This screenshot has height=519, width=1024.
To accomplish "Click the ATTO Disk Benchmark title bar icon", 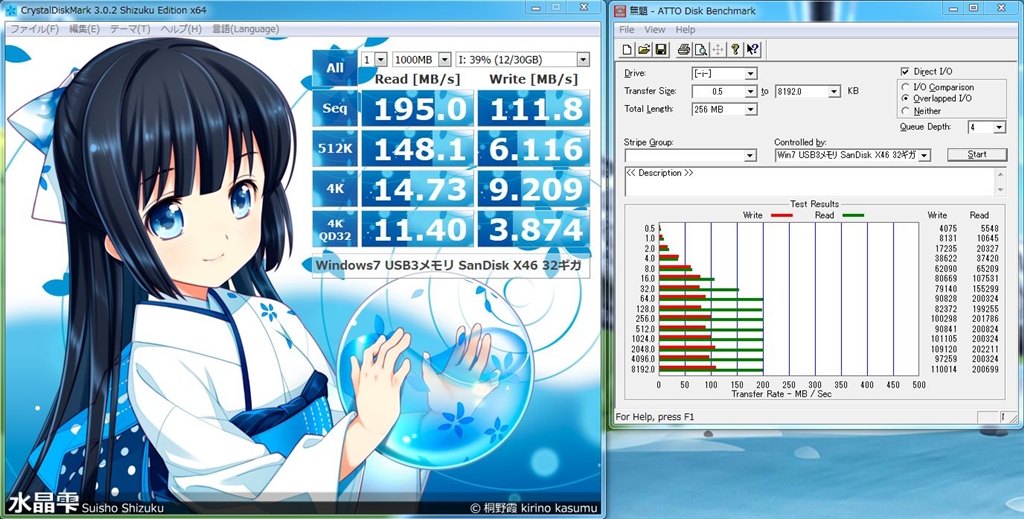I will click(x=618, y=10).
